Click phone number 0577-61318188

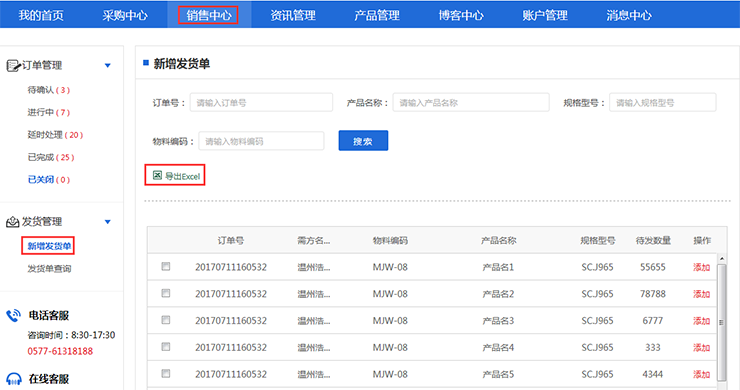[x=60, y=351]
